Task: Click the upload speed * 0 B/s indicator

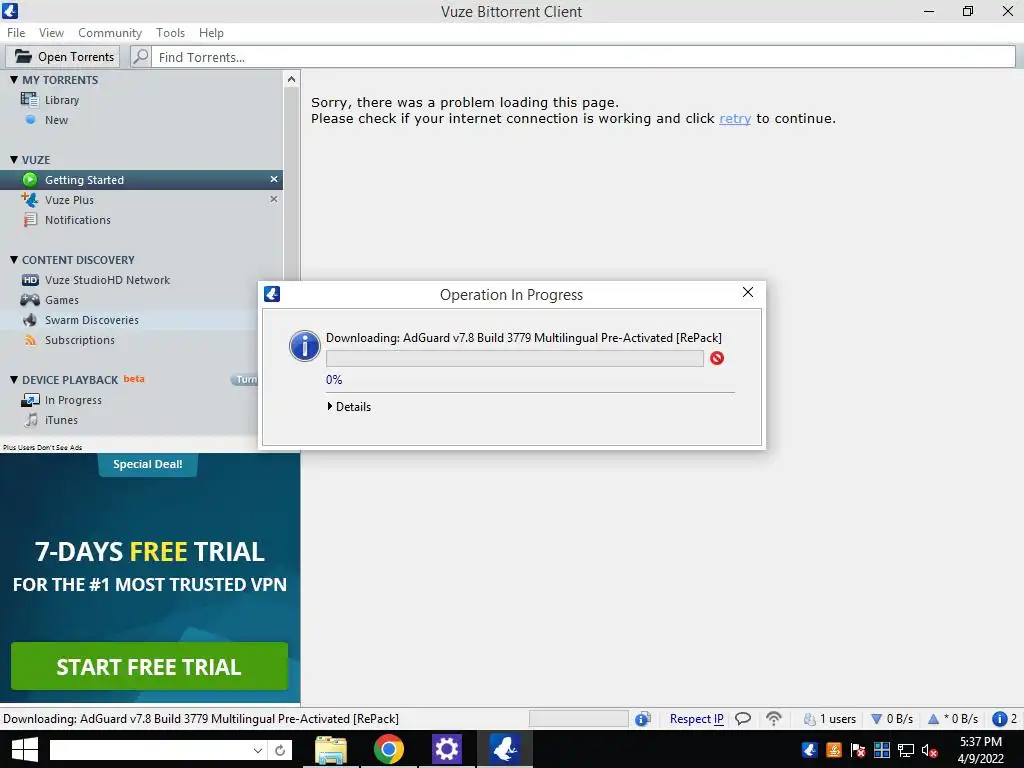Action: (953, 719)
